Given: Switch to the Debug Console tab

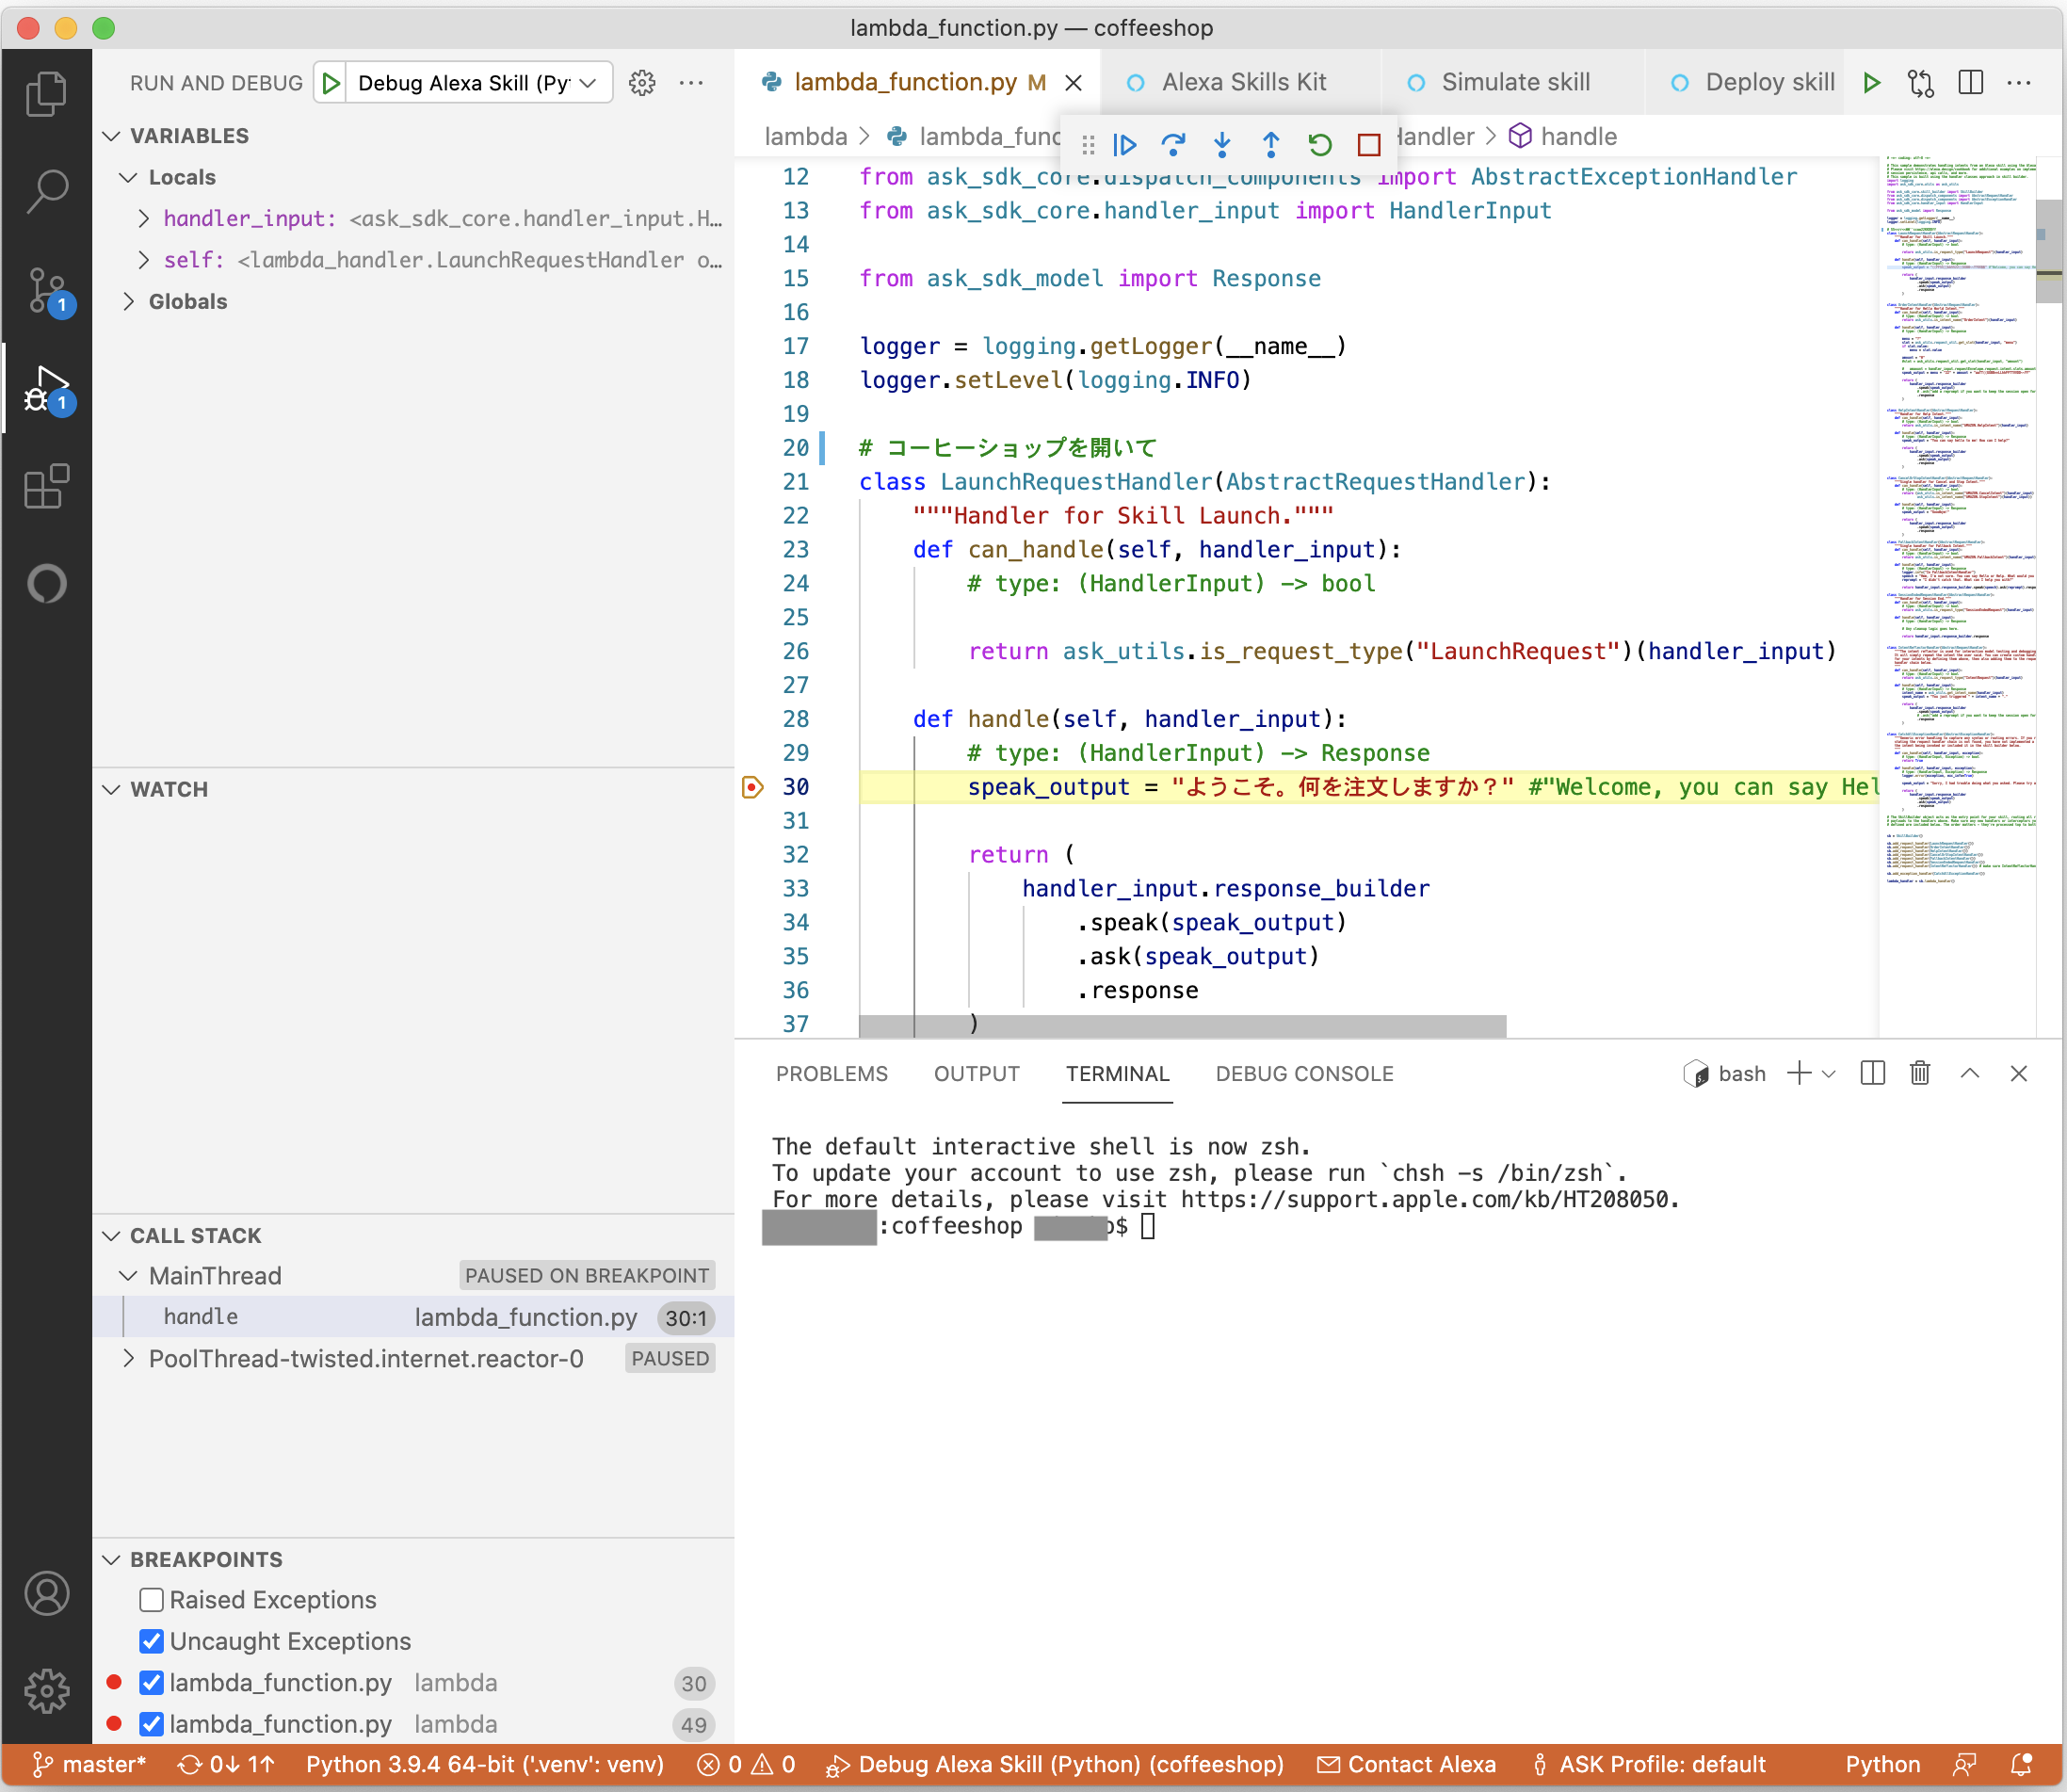Looking at the screenshot, I should pyautogui.click(x=1304, y=1073).
